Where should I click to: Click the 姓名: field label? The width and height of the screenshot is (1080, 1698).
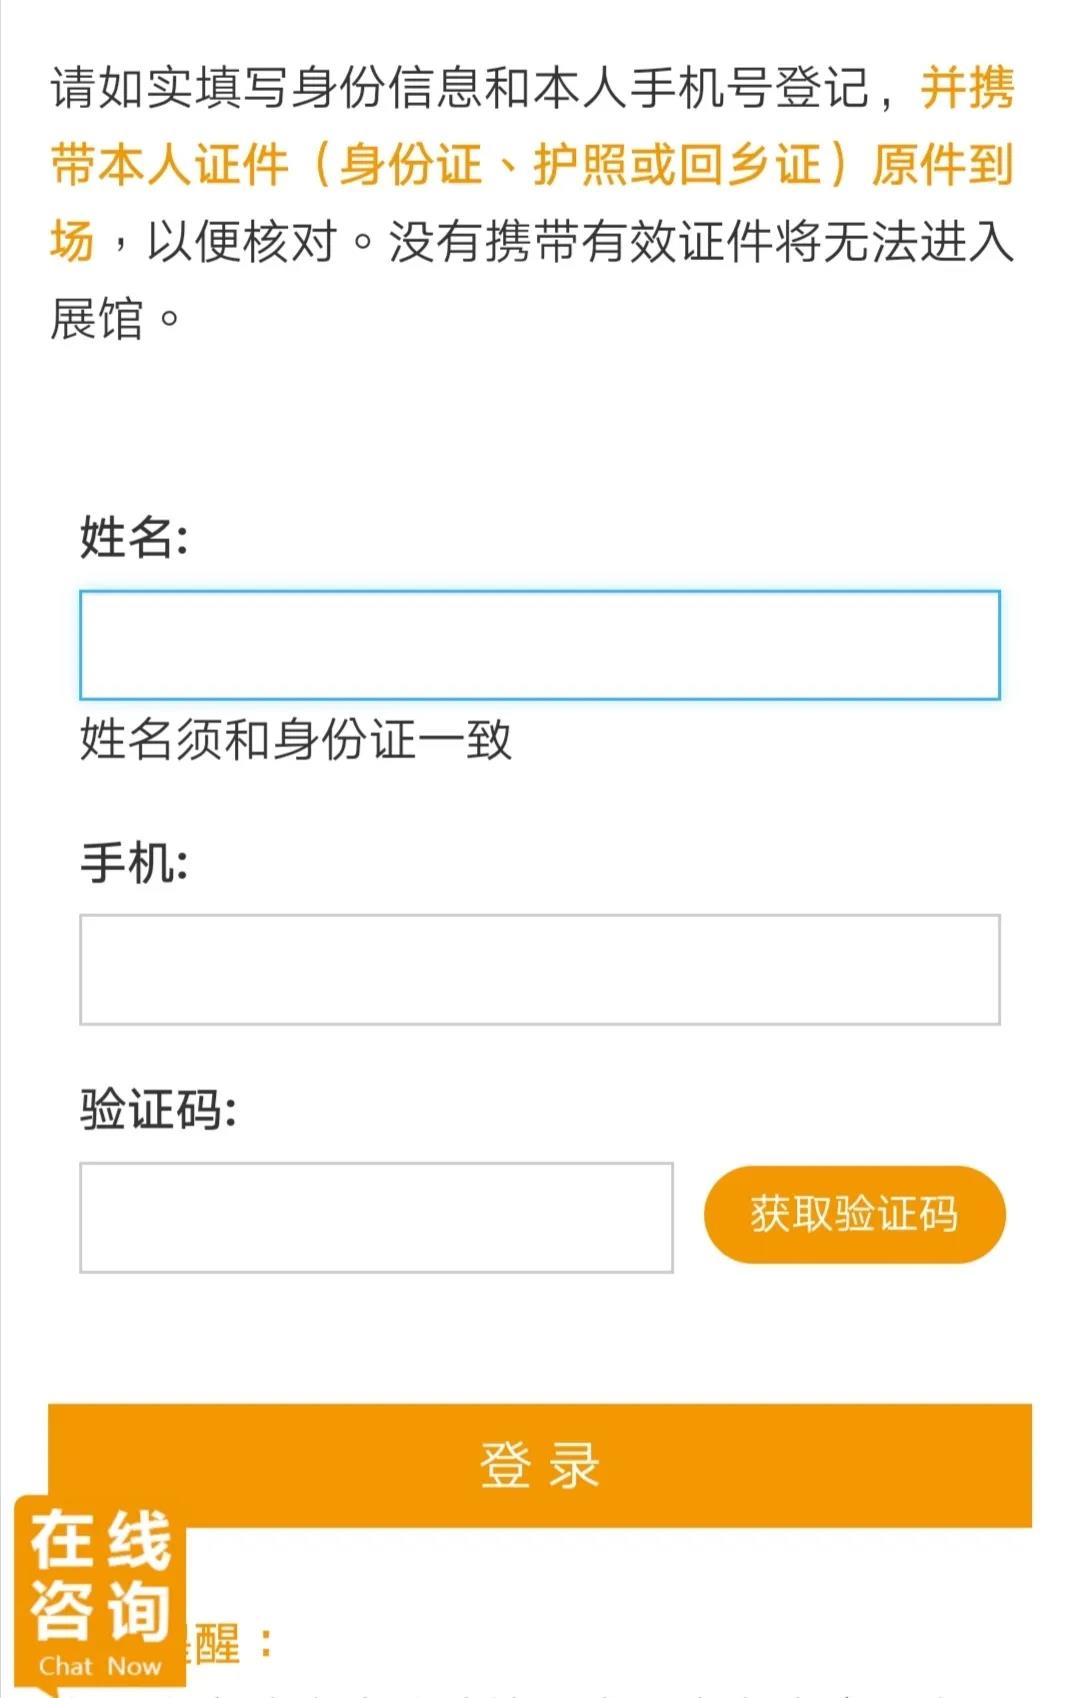(134, 537)
